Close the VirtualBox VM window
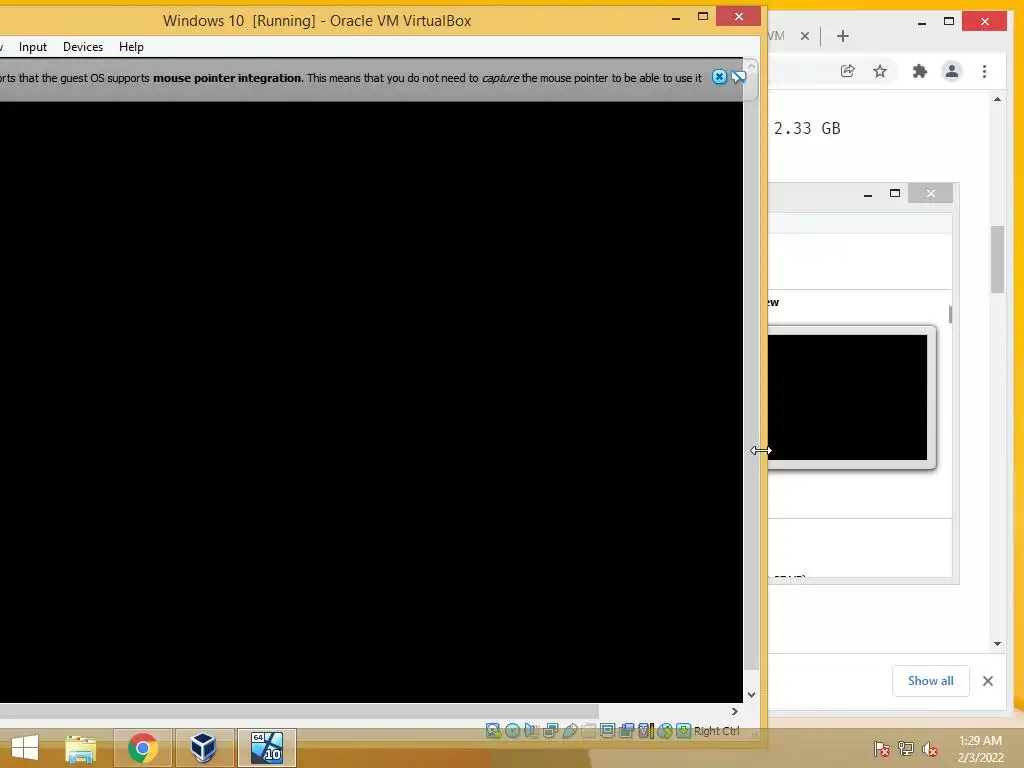This screenshot has width=1024, height=768. pos(739,16)
